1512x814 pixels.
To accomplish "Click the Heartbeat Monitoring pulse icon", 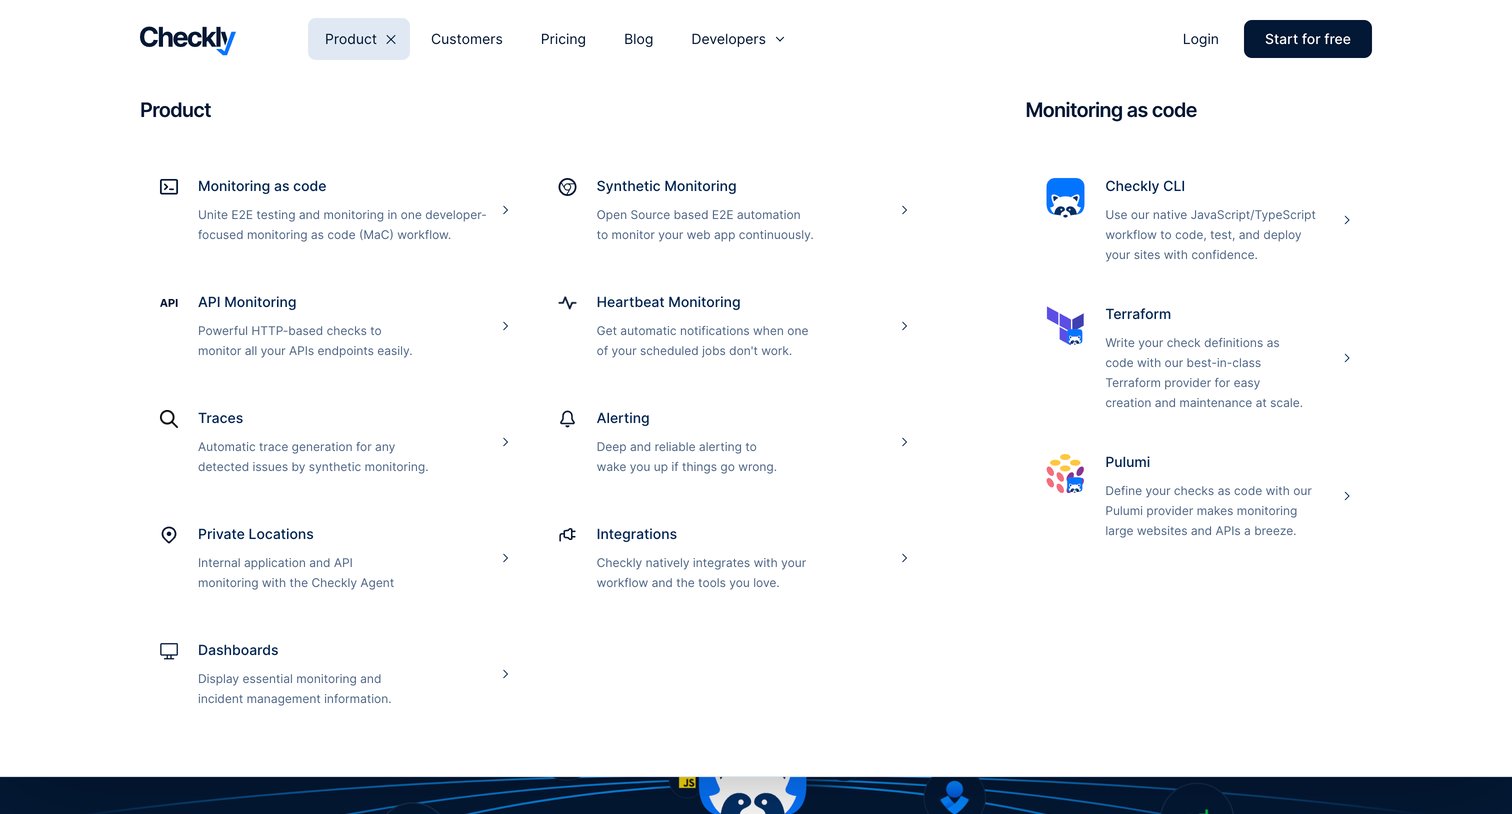I will pyautogui.click(x=567, y=303).
